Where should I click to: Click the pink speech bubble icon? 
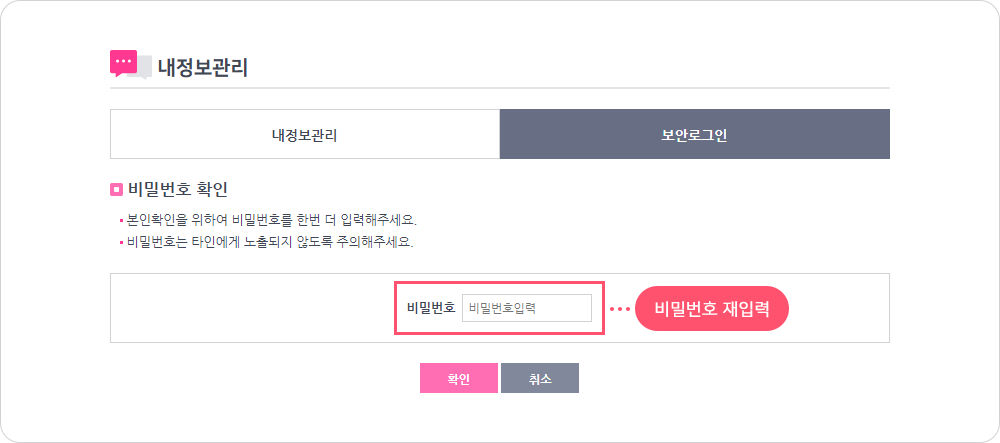(x=123, y=62)
